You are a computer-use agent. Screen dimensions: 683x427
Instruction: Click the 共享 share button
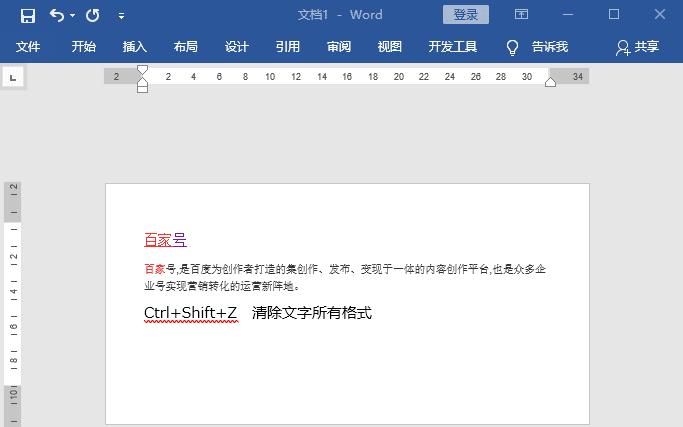point(637,47)
